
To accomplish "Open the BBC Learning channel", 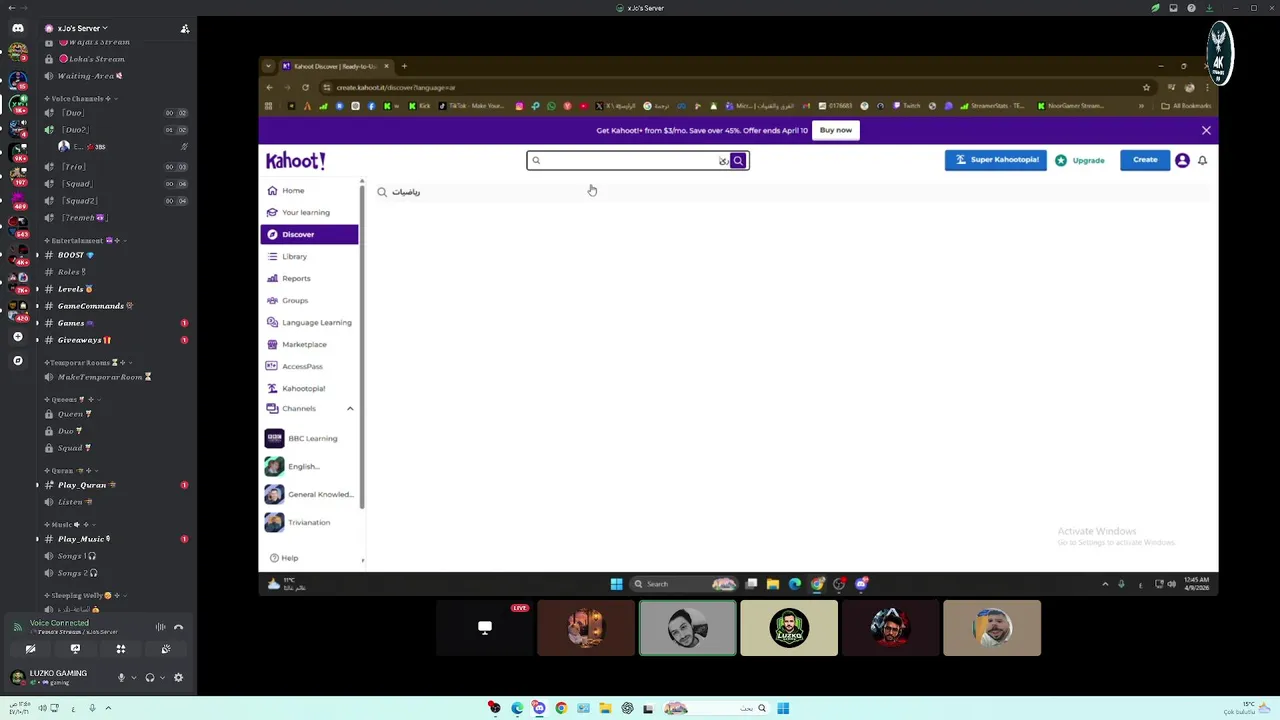I will (309, 438).
